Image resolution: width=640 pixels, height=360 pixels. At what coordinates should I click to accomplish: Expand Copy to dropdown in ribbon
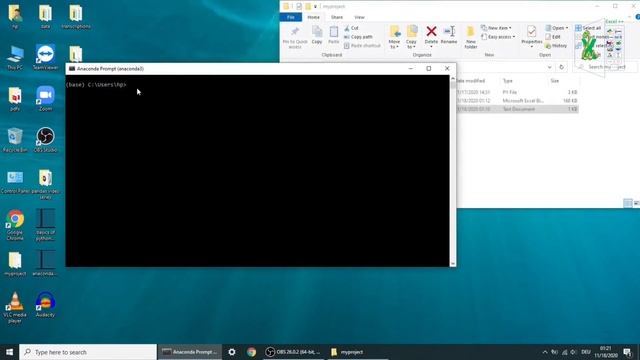411,44
